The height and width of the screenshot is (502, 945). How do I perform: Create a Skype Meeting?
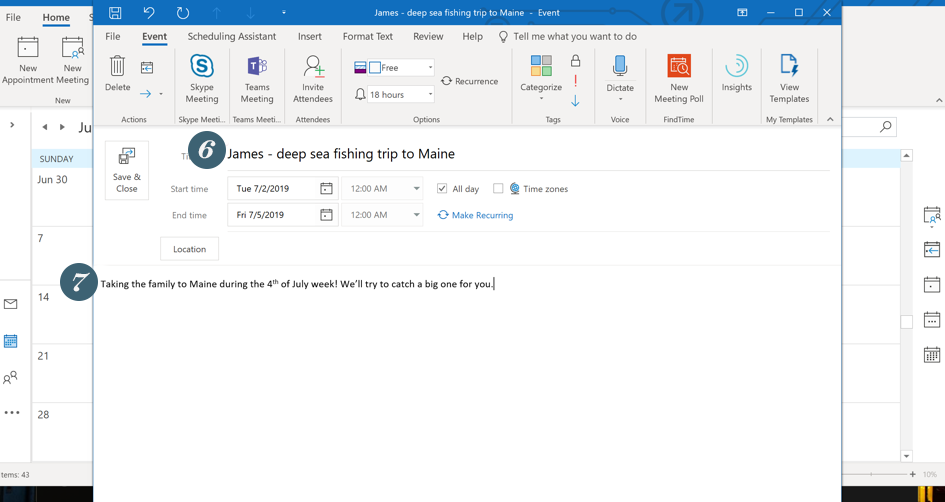[202, 78]
